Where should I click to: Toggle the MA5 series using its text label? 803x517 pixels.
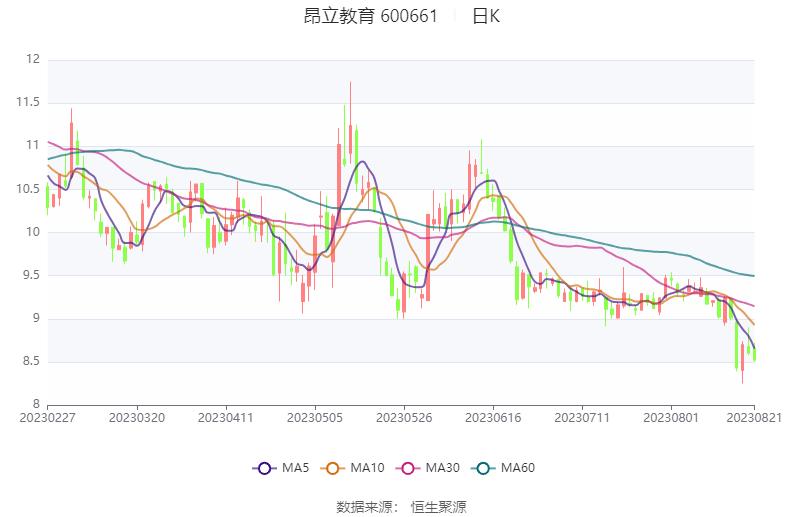pyautogui.click(x=295, y=468)
